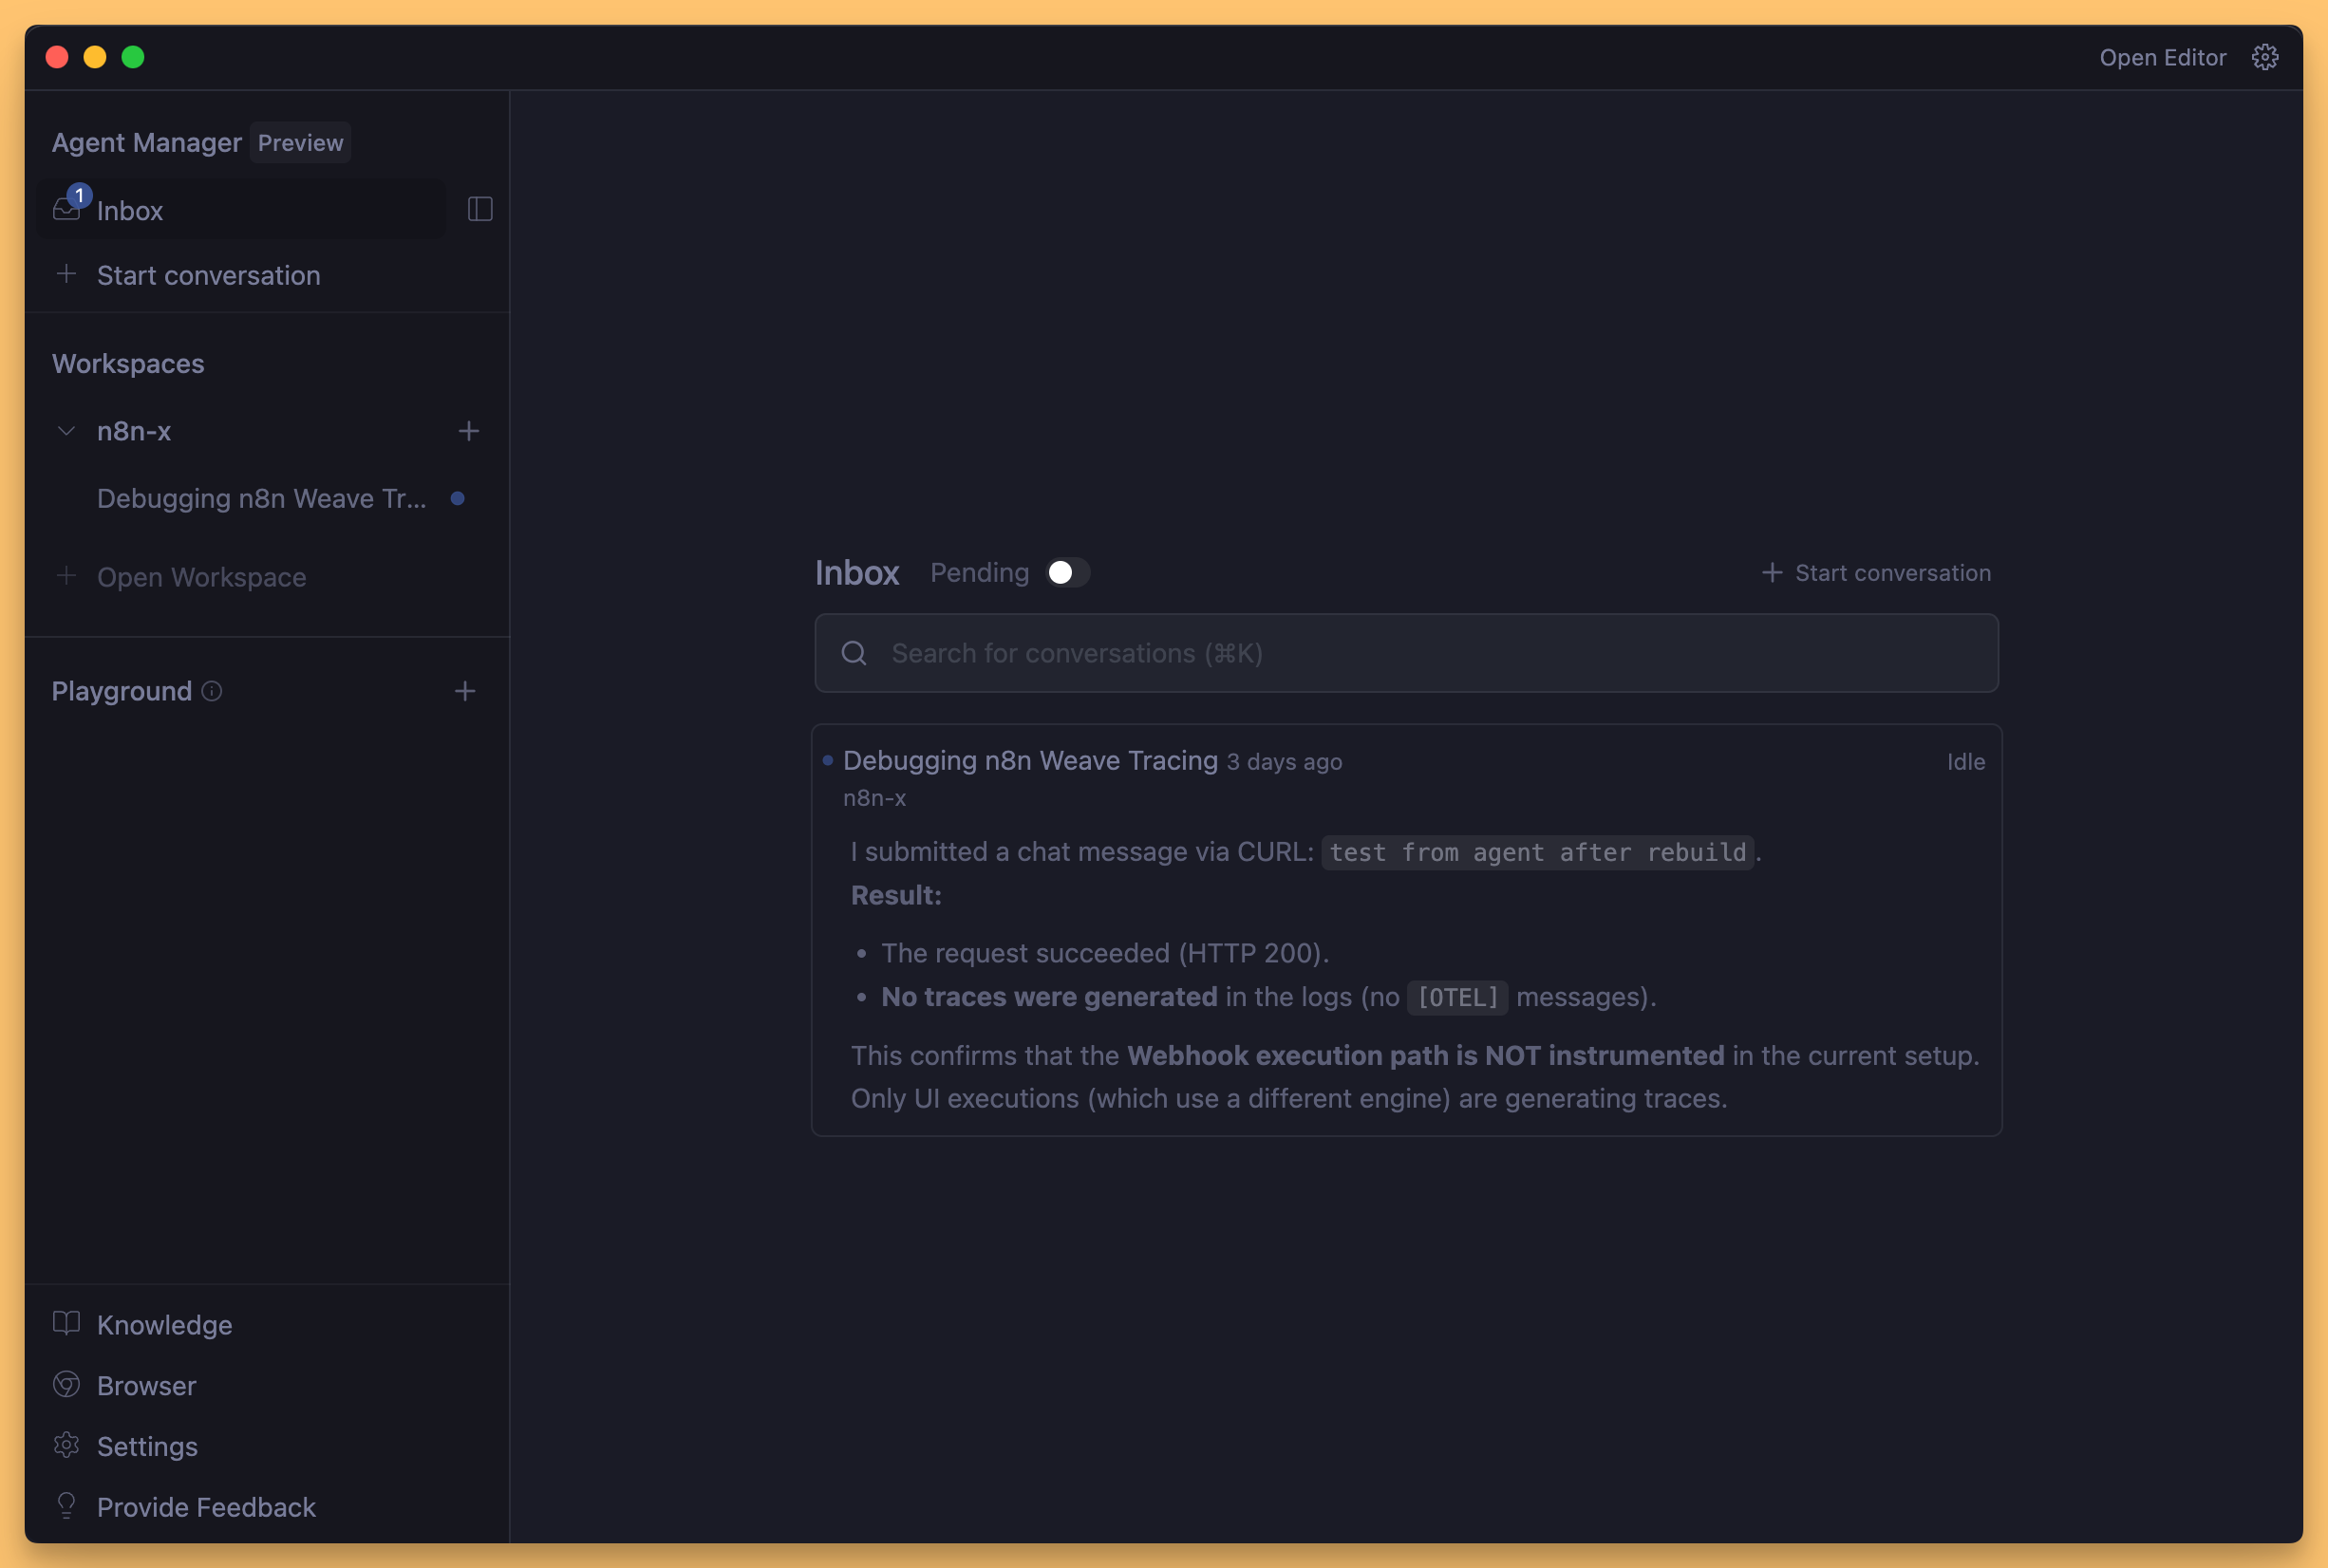
Task: Click the Preview badge next to Agent Manager
Action: click(x=300, y=143)
